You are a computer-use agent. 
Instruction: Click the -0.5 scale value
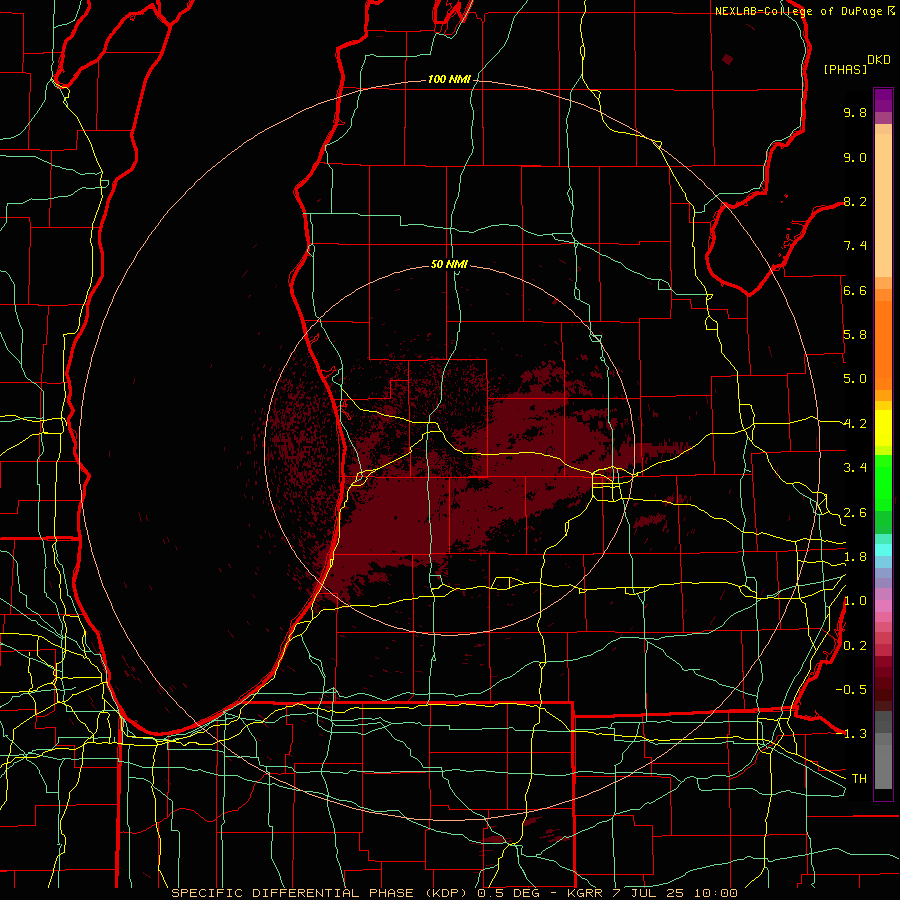pos(851,689)
